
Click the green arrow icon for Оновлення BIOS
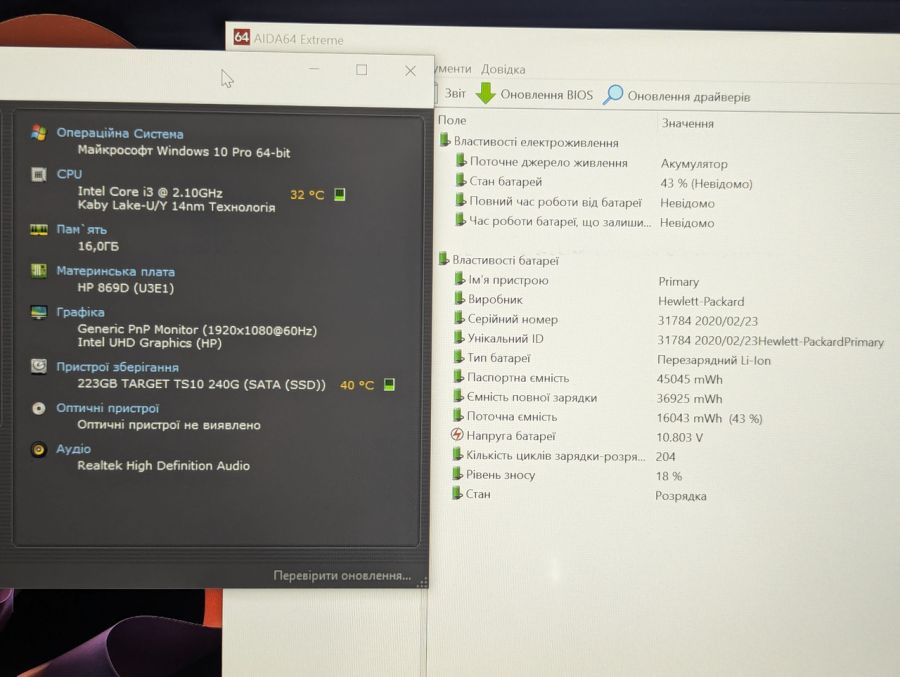point(485,92)
